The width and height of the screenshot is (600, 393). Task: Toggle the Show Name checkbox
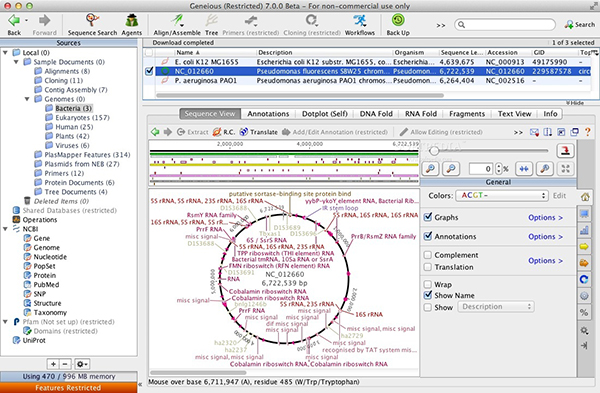pos(428,295)
